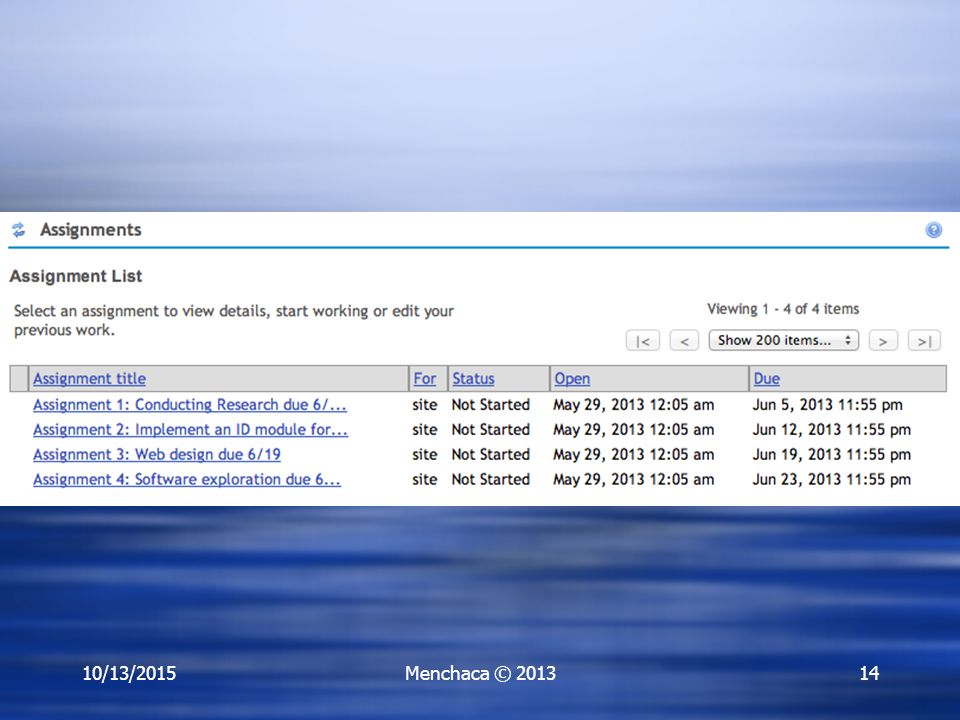
Task: Go to last page of items
Action: 924,340
